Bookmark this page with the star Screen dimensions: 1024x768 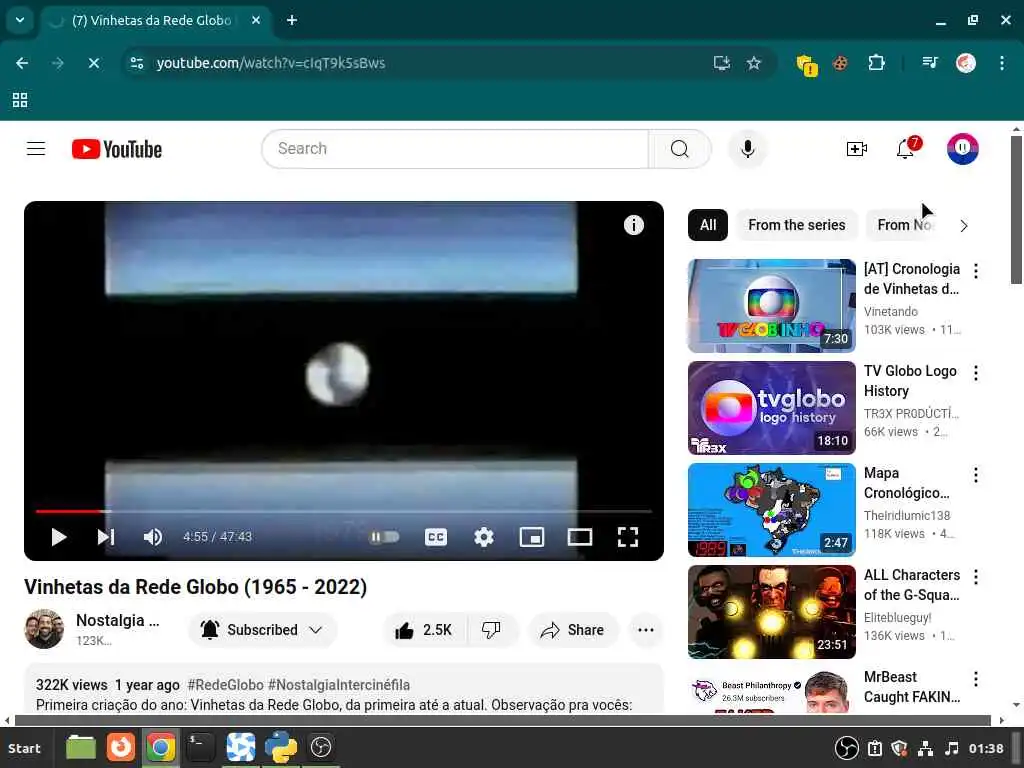pyautogui.click(x=754, y=63)
